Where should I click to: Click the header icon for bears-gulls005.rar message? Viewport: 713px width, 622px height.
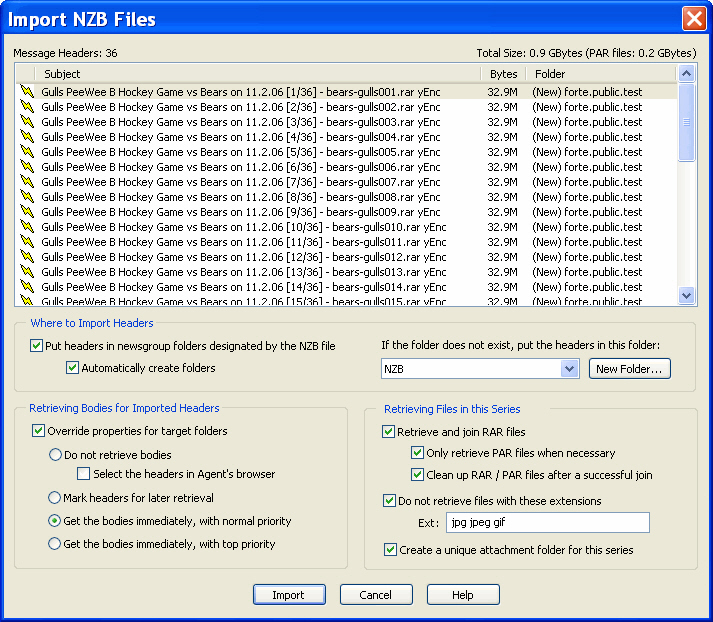[x=27, y=152]
